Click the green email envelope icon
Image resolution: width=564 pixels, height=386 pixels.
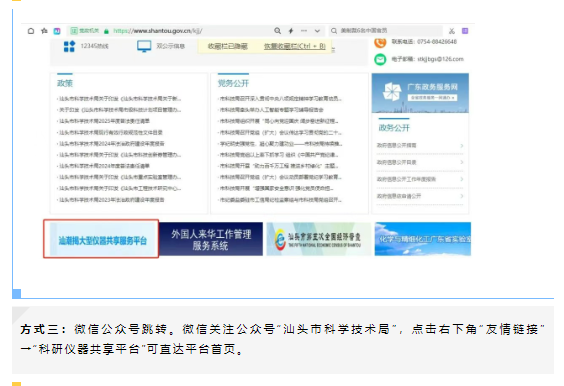(x=380, y=59)
